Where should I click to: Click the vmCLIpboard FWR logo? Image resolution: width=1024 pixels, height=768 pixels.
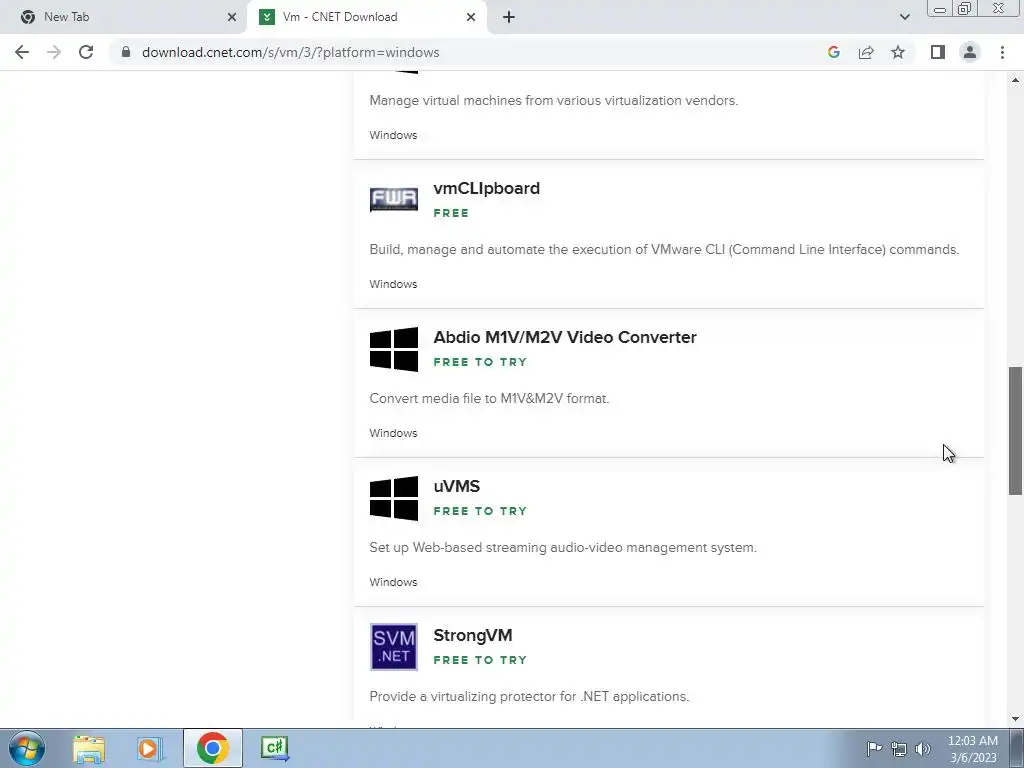(x=394, y=200)
